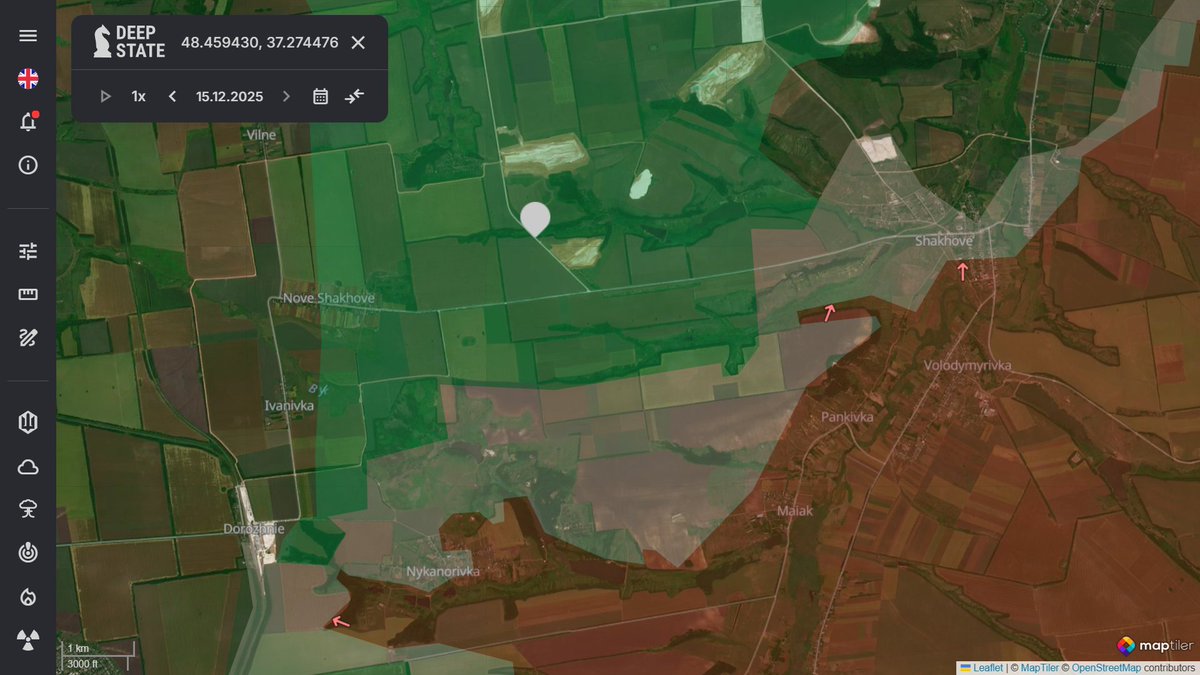Click the Pankivka label
1200x675 pixels.
847,416
